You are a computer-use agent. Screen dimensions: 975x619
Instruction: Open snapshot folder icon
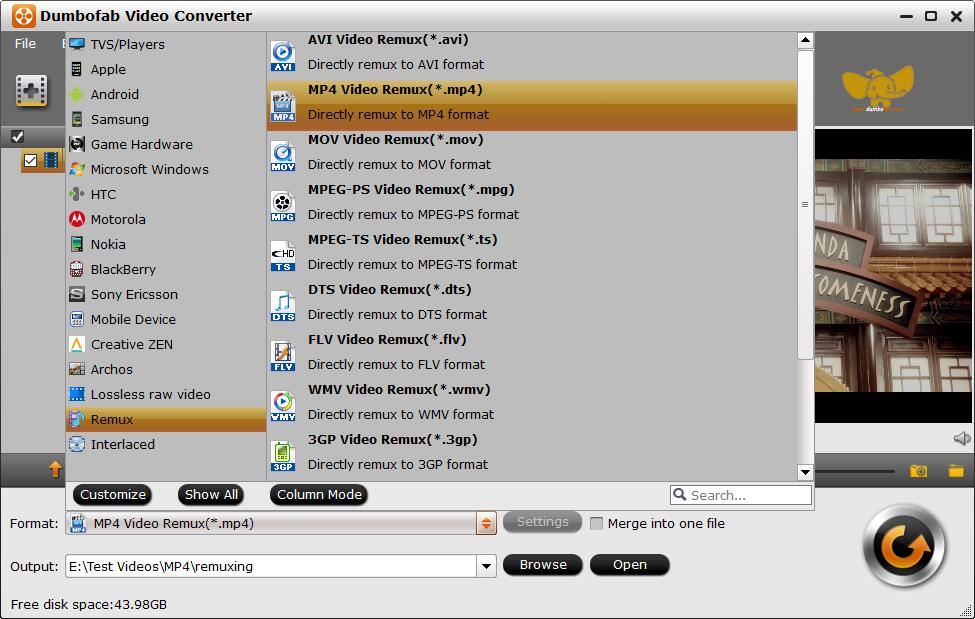[x=956, y=471]
